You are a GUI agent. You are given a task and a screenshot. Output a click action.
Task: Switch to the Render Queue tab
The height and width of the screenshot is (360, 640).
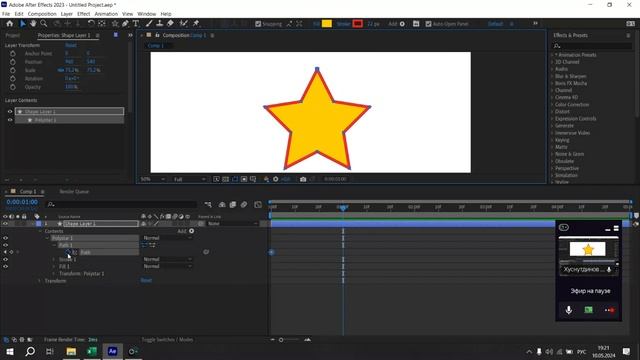point(74,191)
